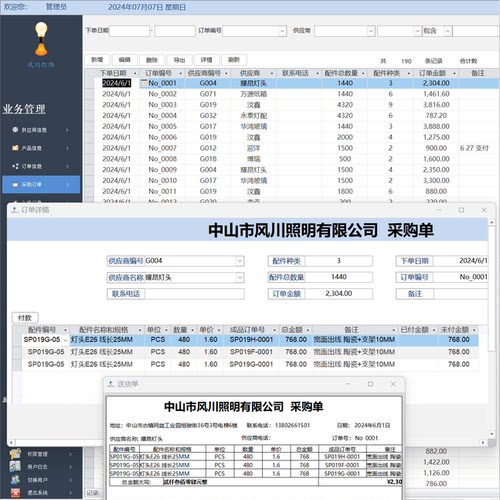Screen dimensions: 500x500
Task: Expand the 供应商编号 G004 combo in order details
Action: 240,261
